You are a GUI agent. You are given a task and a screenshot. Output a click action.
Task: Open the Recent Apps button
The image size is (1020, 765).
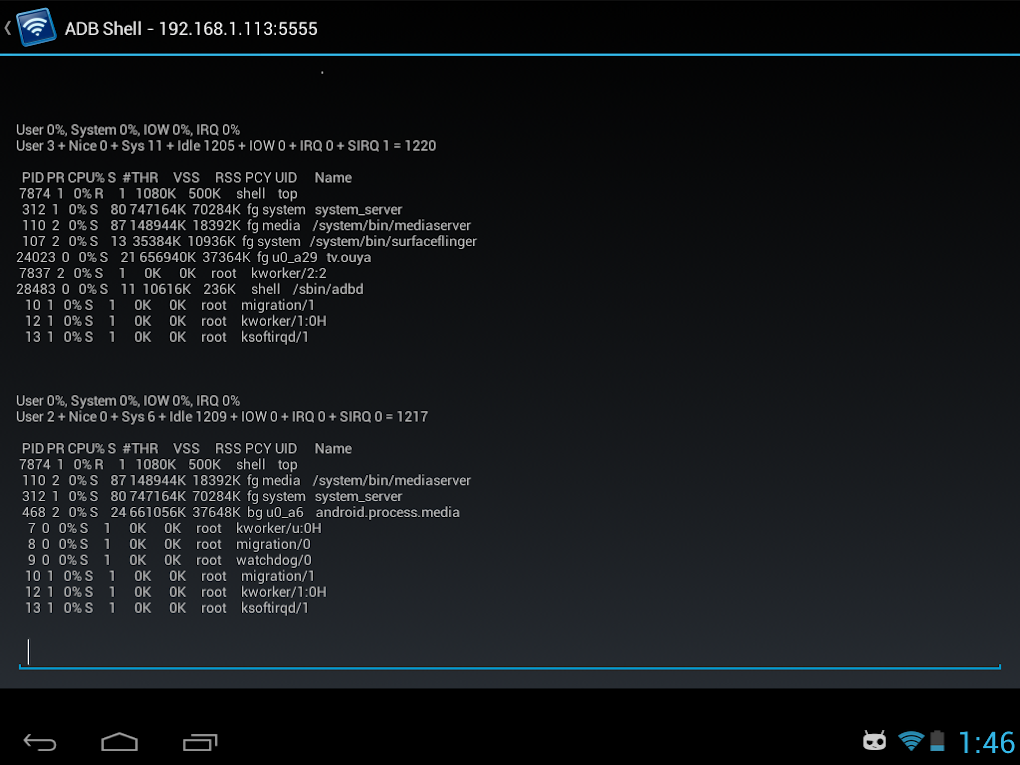[198, 742]
